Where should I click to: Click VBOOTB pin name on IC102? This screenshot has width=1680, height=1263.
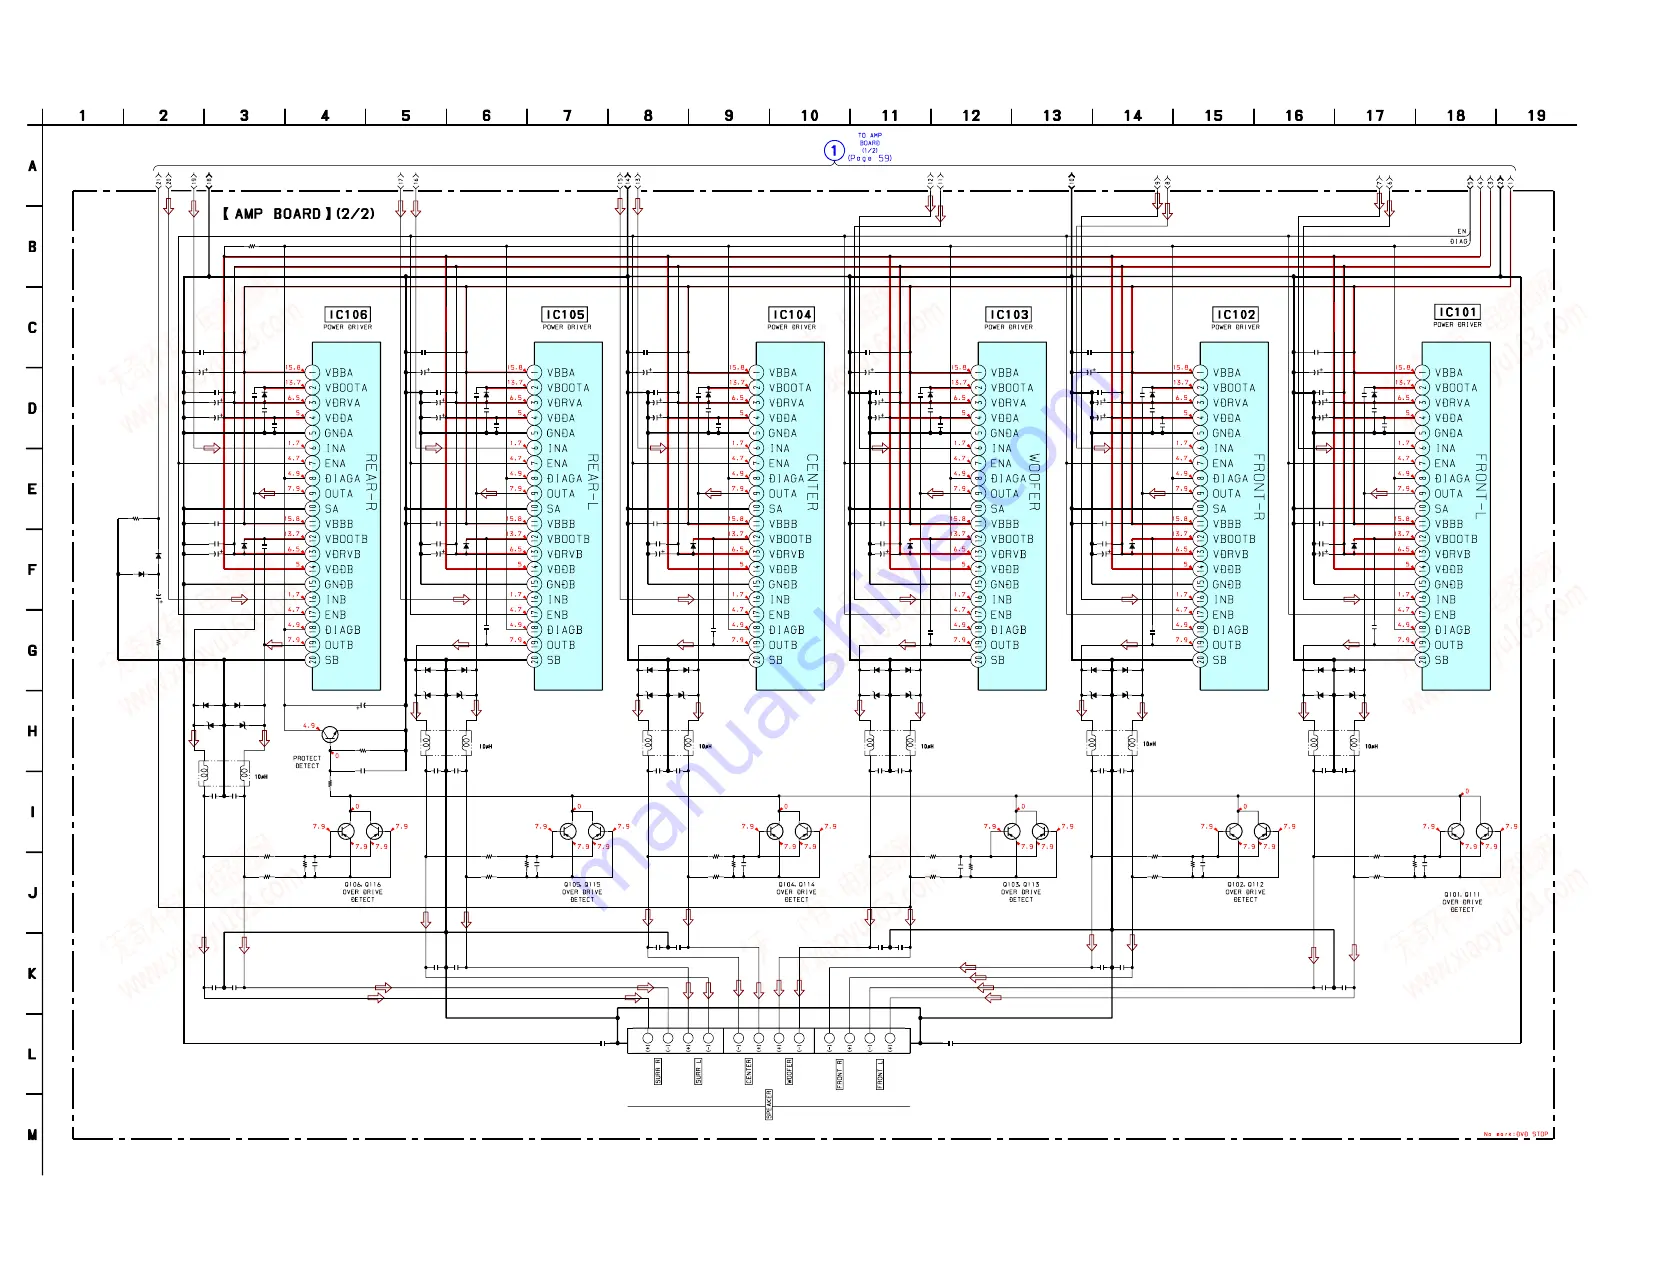pos(1234,539)
